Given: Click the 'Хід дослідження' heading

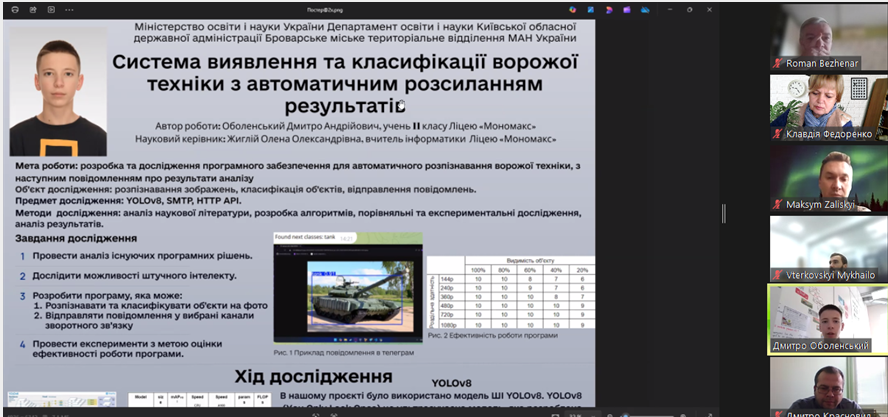Looking at the screenshot, I should pos(314,377).
